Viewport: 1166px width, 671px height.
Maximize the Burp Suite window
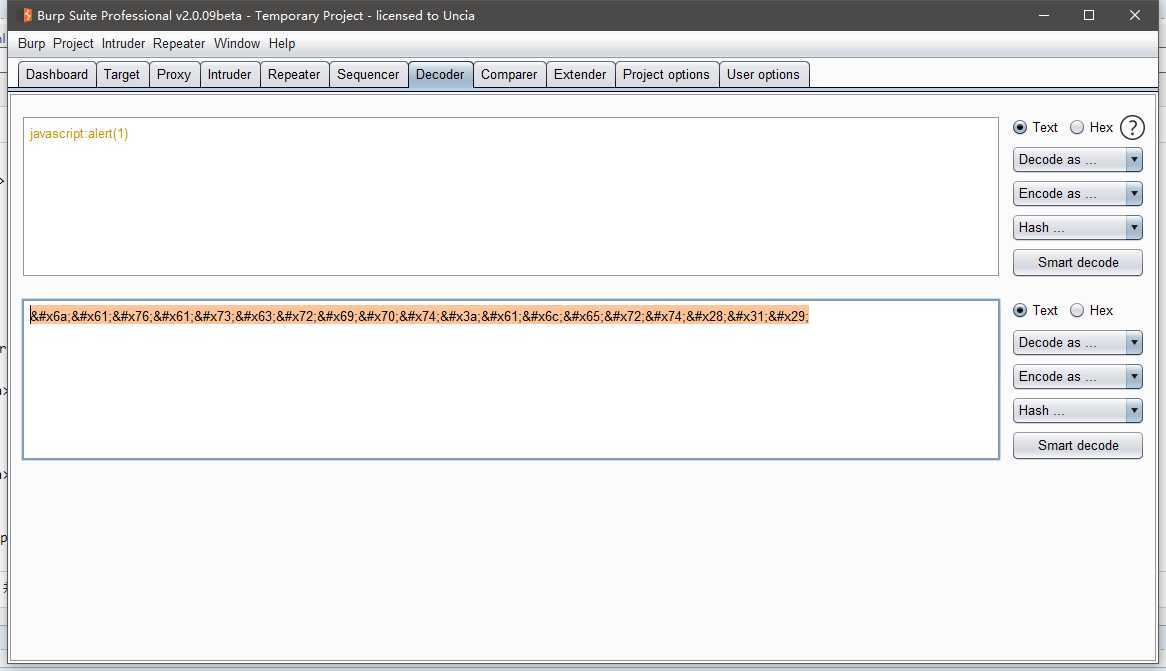pyautogui.click(x=1089, y=15)
